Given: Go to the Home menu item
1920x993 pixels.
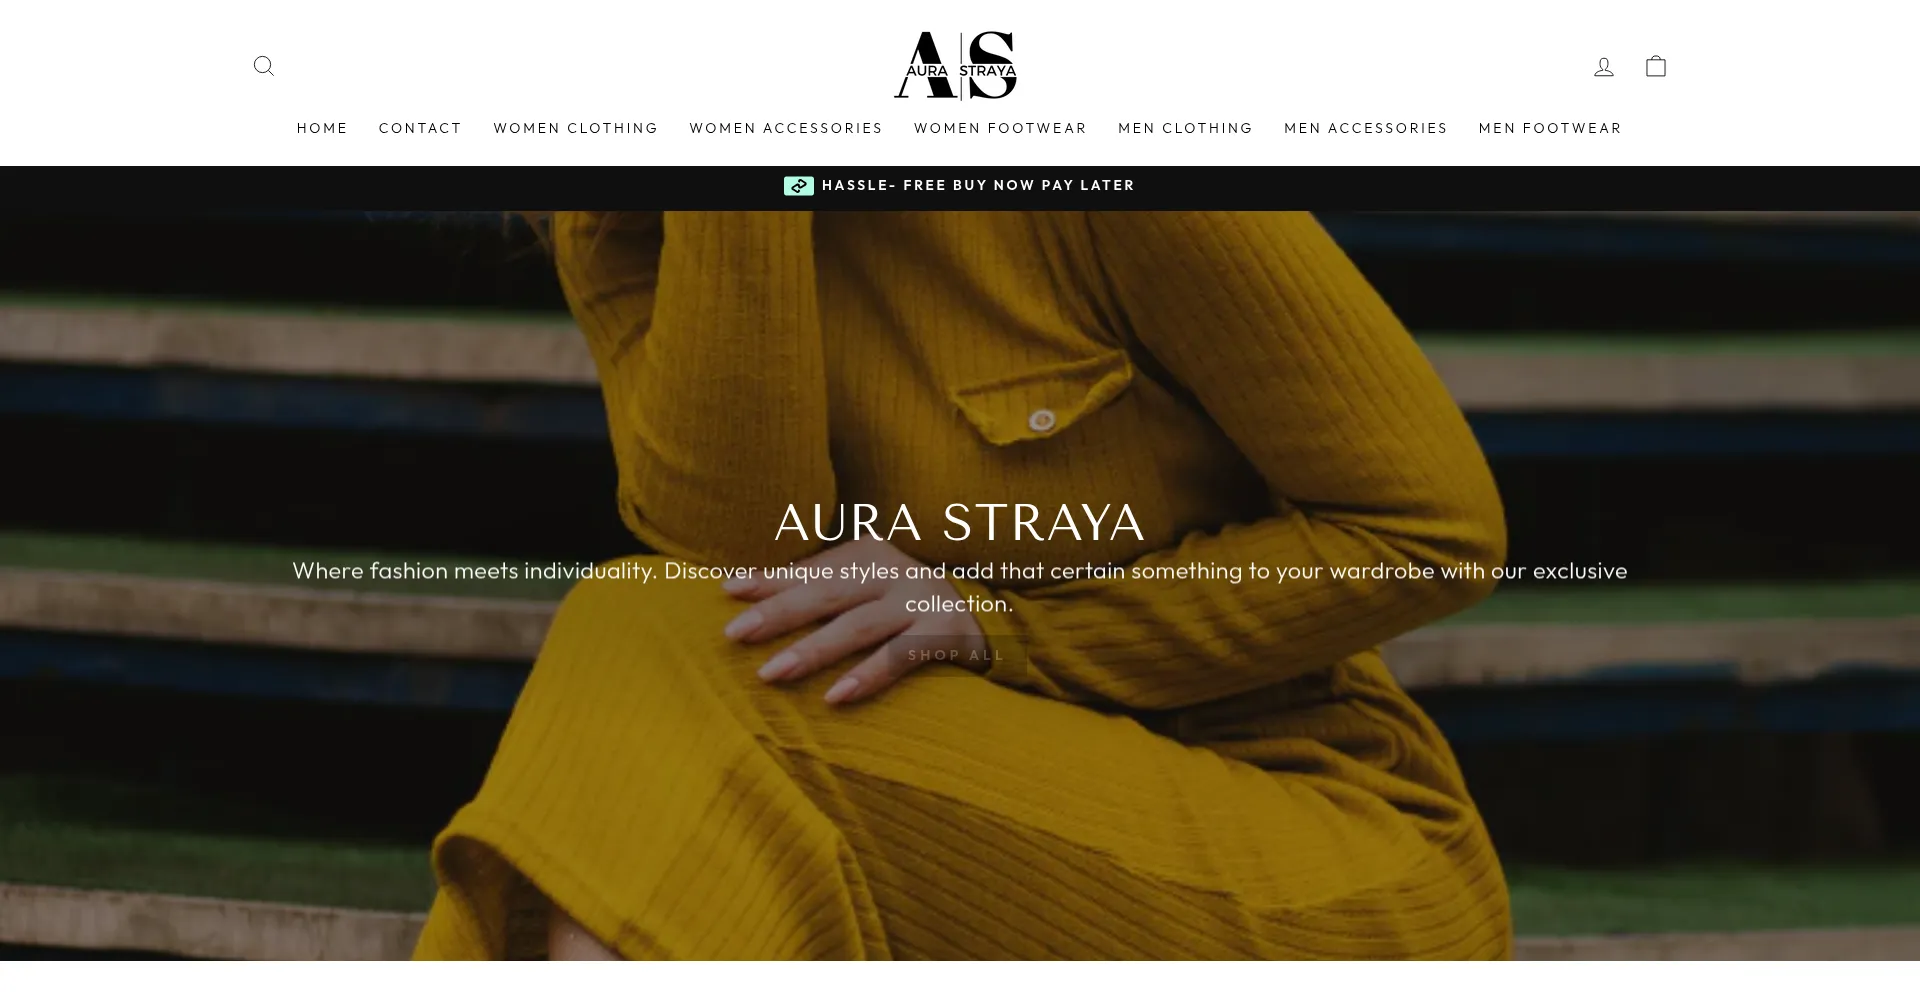Looking at the screenshot, I should tap(322, 128).
